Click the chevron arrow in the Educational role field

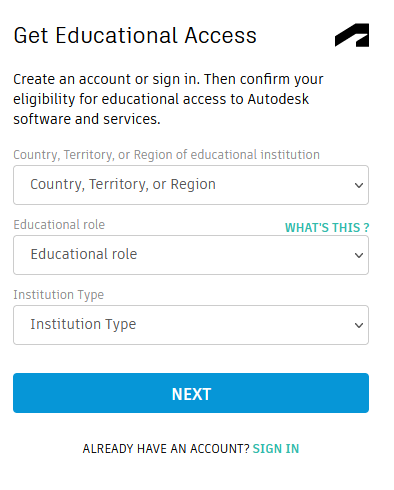coord(359,255)
